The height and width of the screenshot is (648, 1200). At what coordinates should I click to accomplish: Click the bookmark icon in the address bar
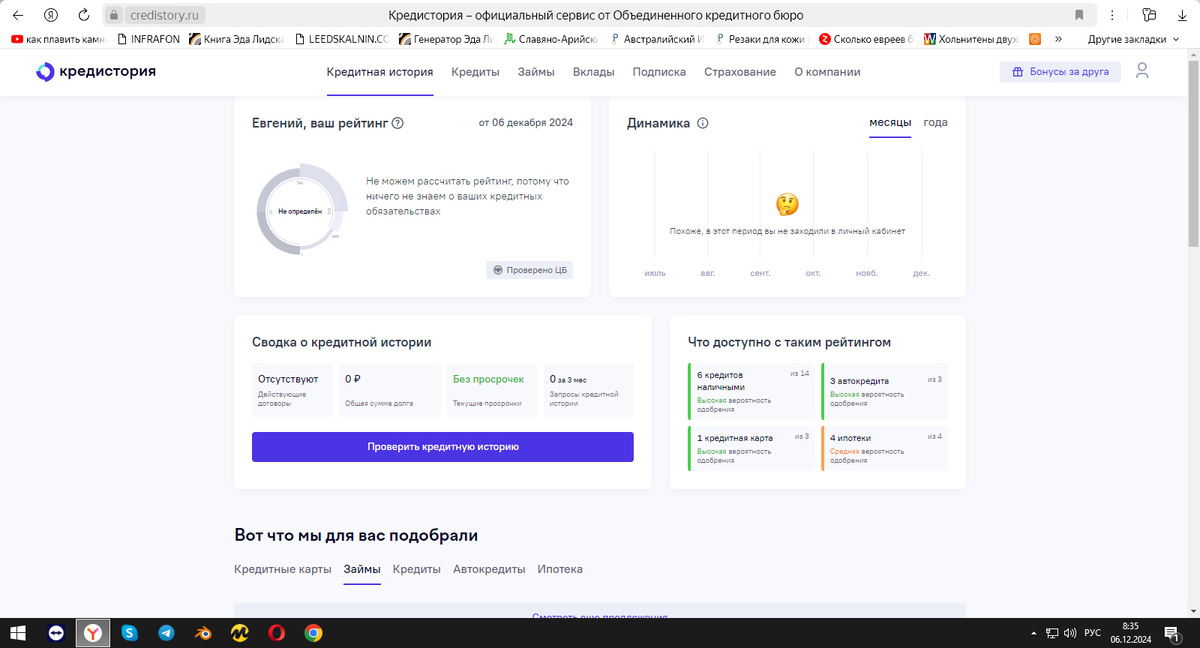point(1079,15)
